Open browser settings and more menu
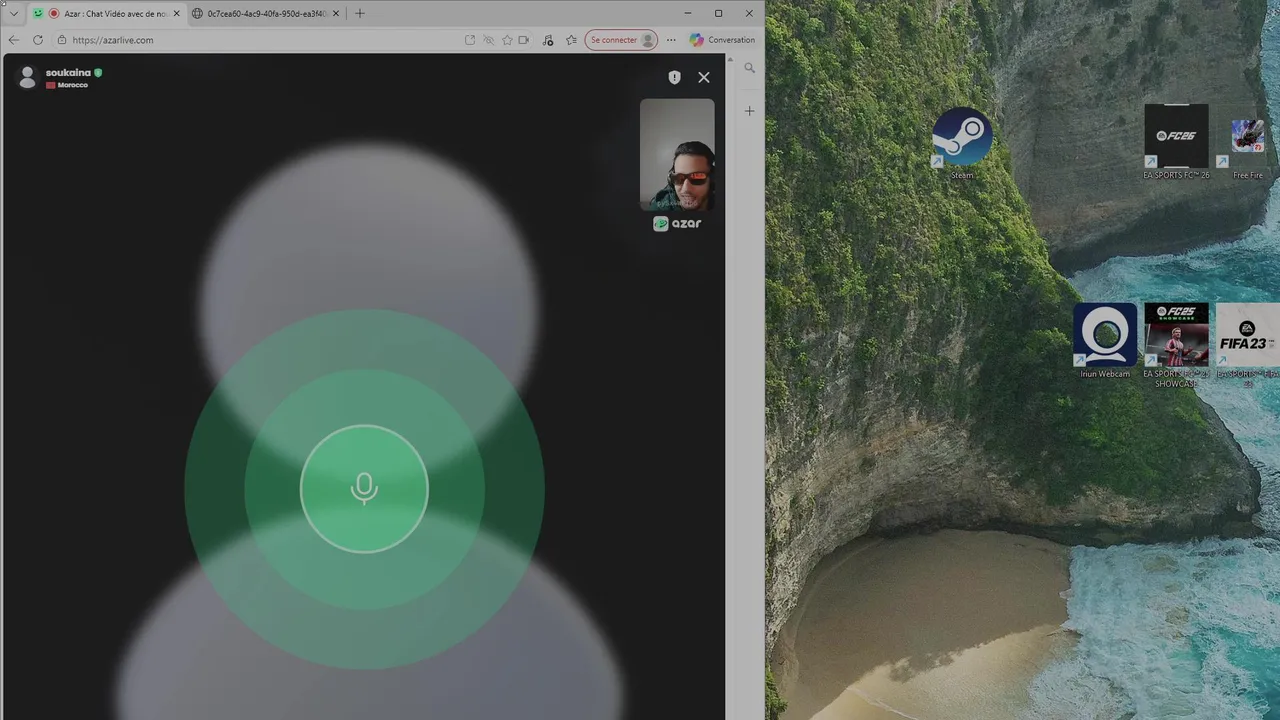This screenshot has width=1280, height=720. click(671, 40)
